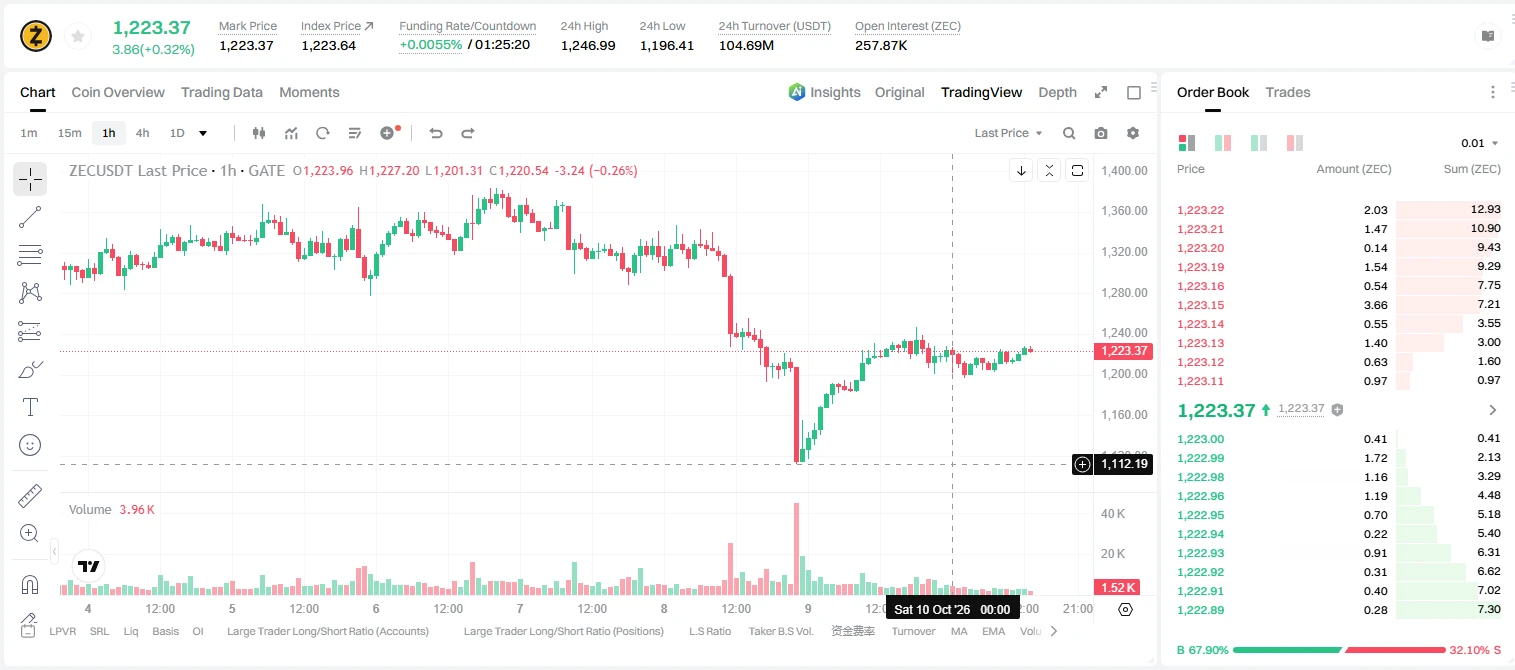Select the text annotation tool
This screenshot has width=1515, height=670.
point(30,407)
